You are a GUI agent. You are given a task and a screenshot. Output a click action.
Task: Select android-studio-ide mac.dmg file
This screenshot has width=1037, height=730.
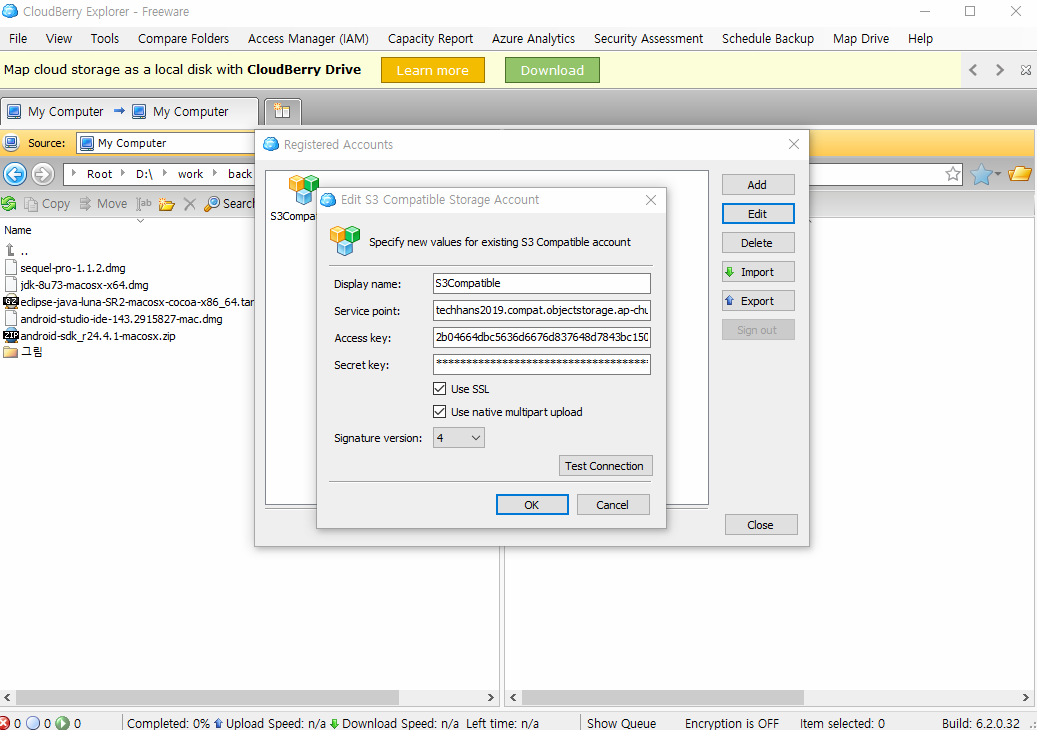coord(113,319)
